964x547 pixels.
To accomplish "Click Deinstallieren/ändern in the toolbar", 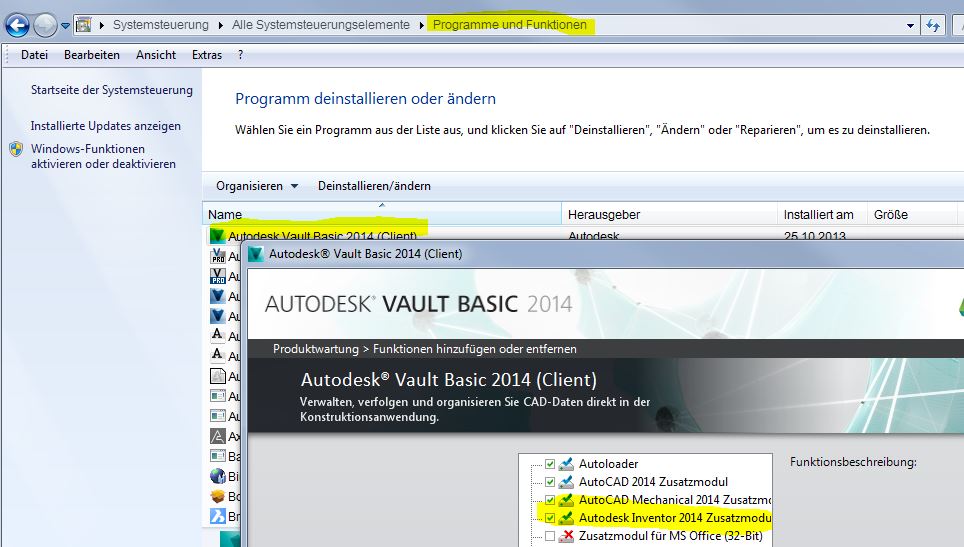I will click(374, 186).
